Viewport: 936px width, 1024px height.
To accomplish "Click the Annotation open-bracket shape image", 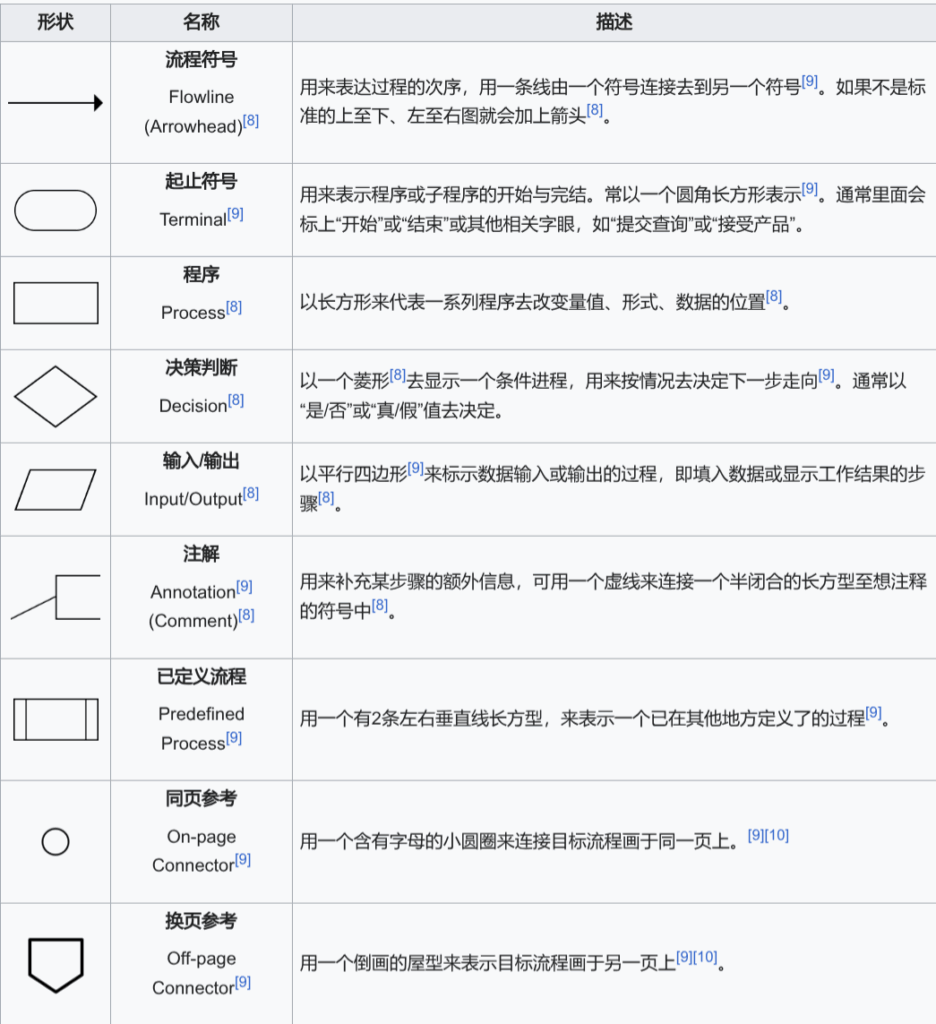I will 56,597.
